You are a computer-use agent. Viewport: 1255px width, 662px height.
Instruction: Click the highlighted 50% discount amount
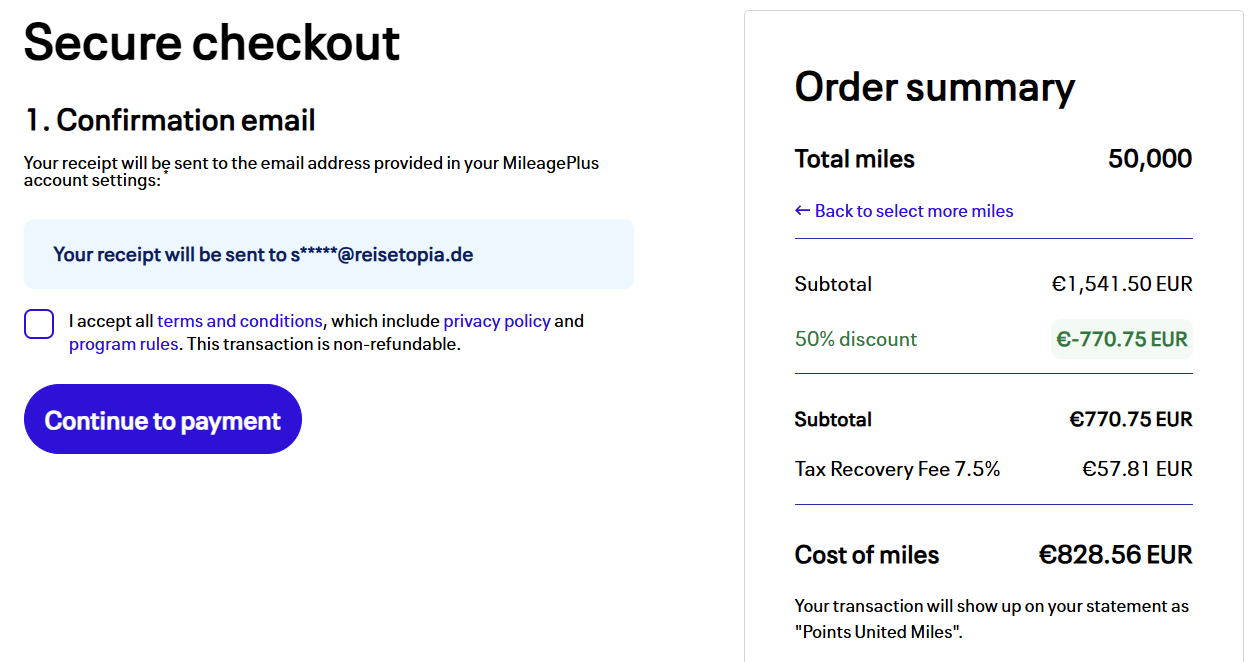point(1121,338)
